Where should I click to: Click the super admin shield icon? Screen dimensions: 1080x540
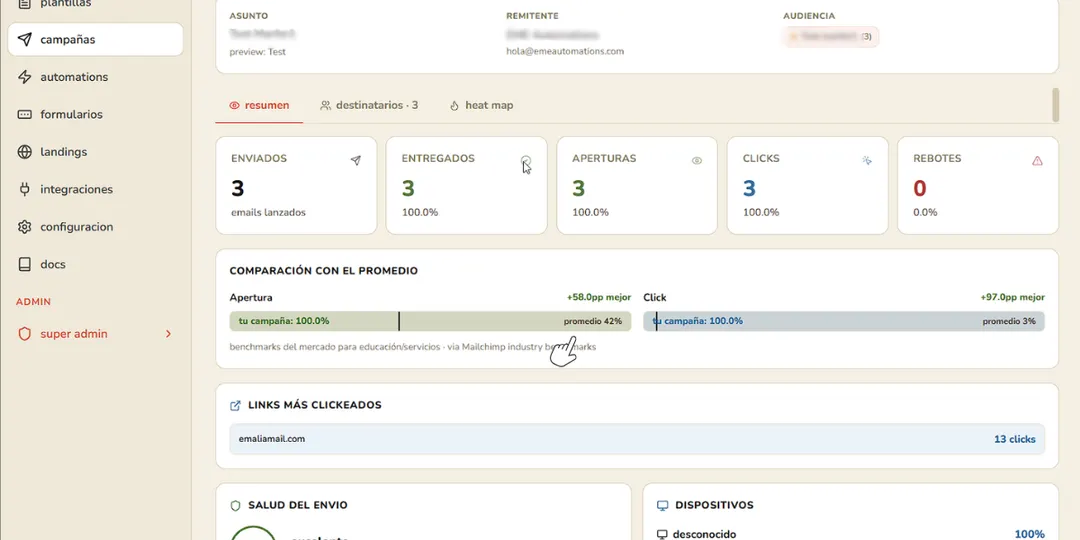coord(25,334)
